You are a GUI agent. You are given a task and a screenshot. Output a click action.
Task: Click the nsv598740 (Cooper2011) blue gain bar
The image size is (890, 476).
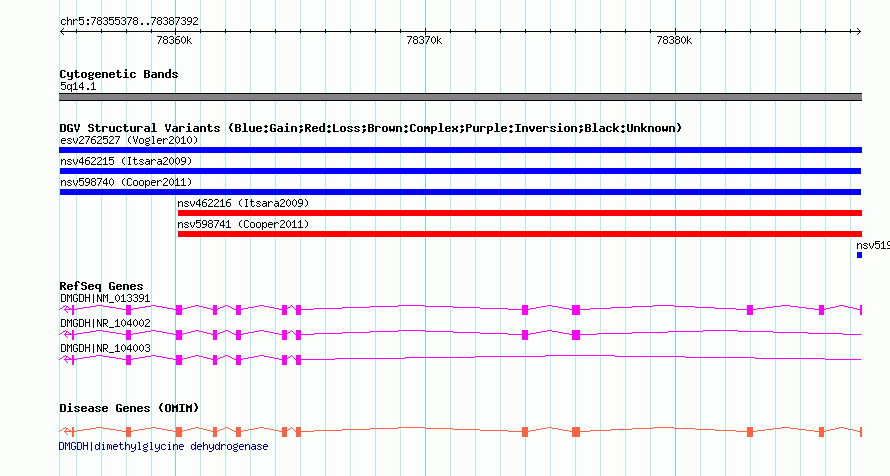460,192
